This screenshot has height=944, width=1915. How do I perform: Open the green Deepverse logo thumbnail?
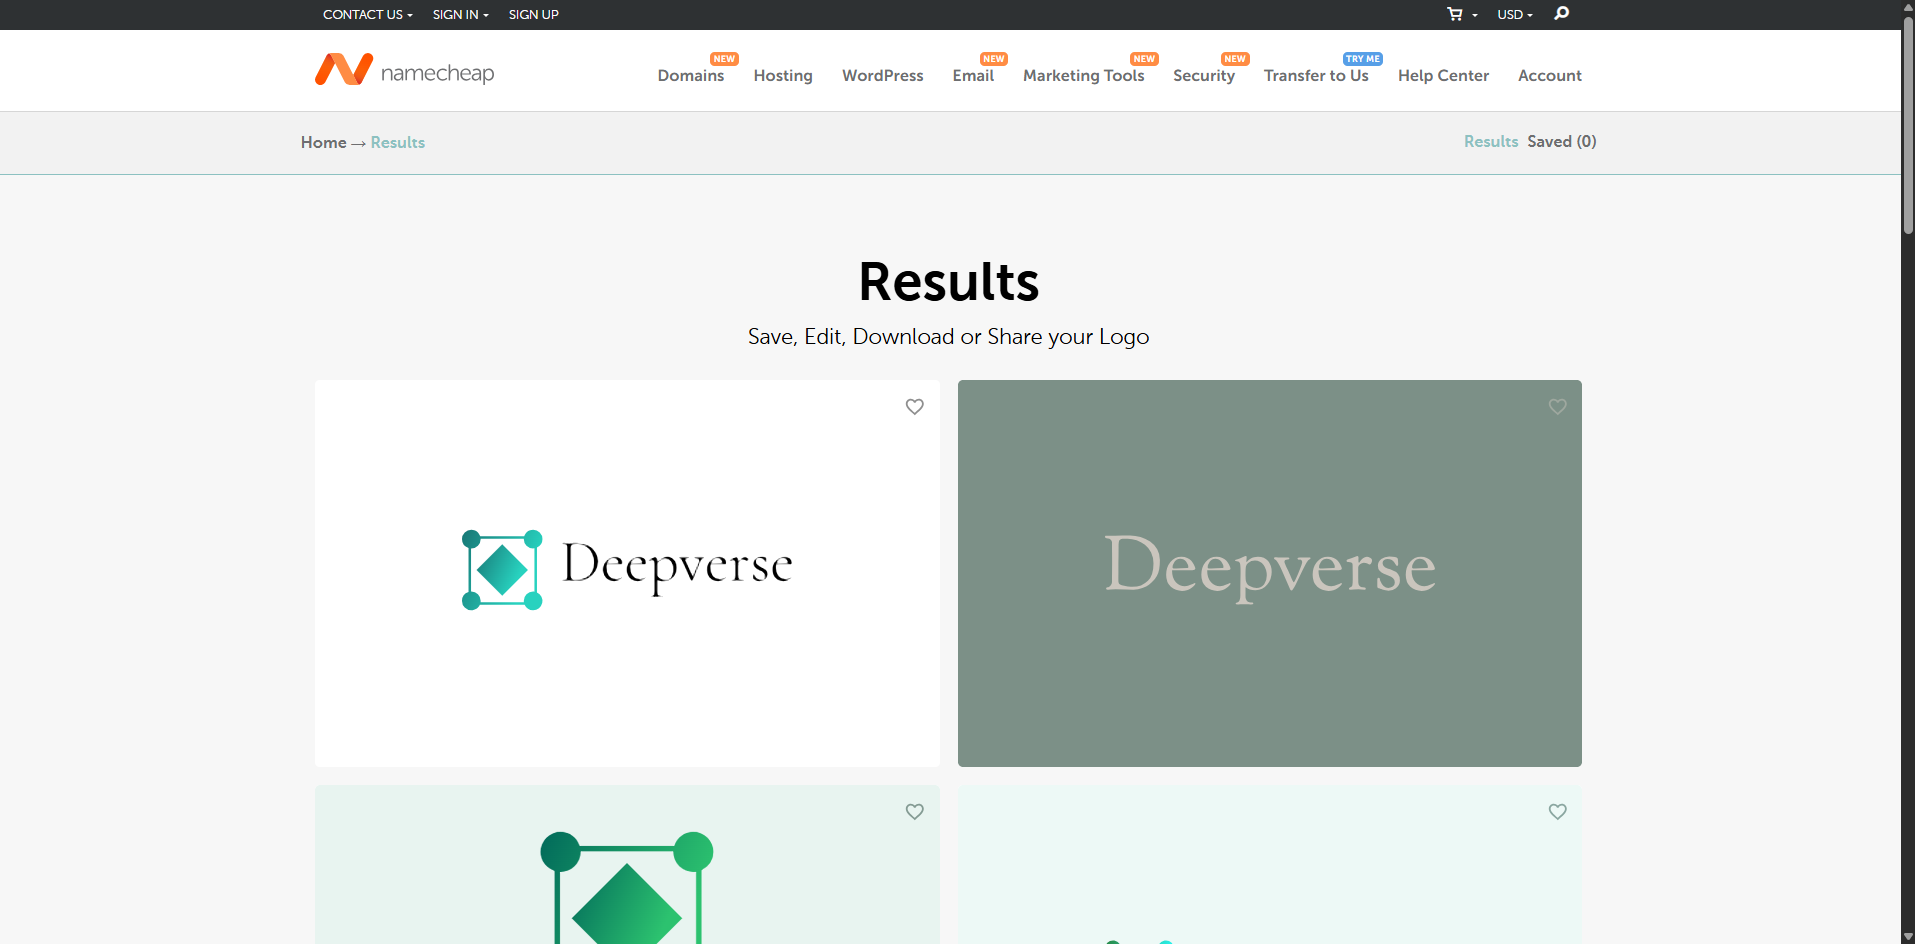pos(1269,572)
